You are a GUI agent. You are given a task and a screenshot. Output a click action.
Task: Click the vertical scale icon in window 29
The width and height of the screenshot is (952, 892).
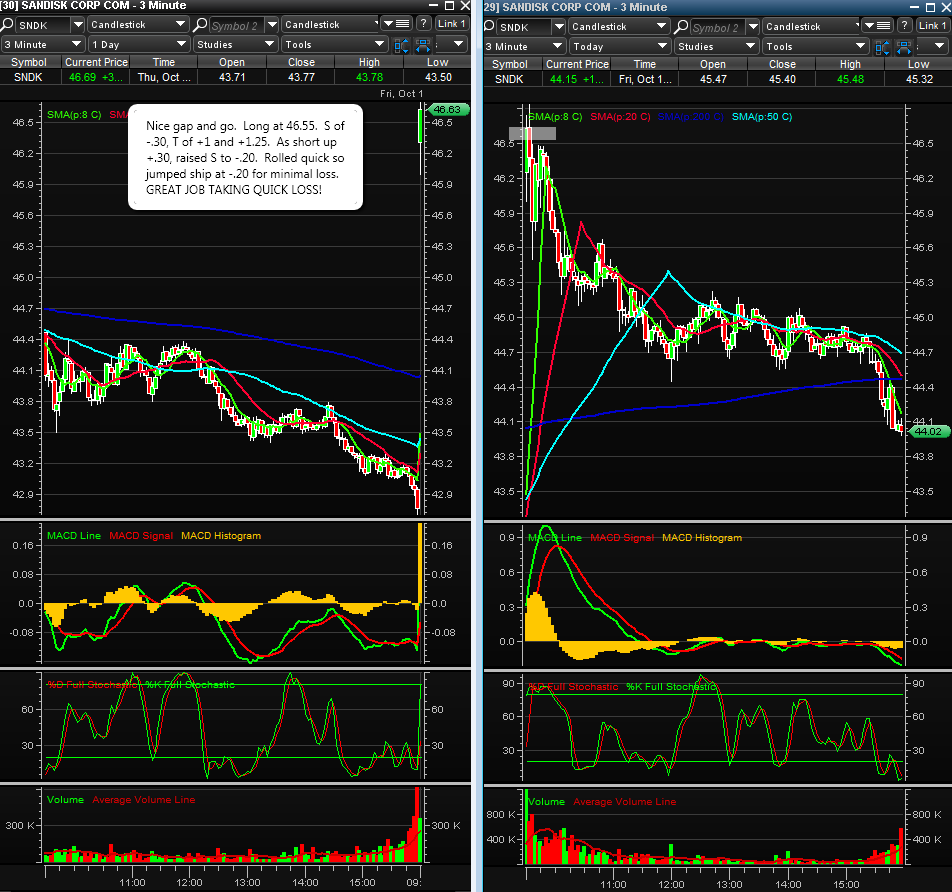[882, 47]
